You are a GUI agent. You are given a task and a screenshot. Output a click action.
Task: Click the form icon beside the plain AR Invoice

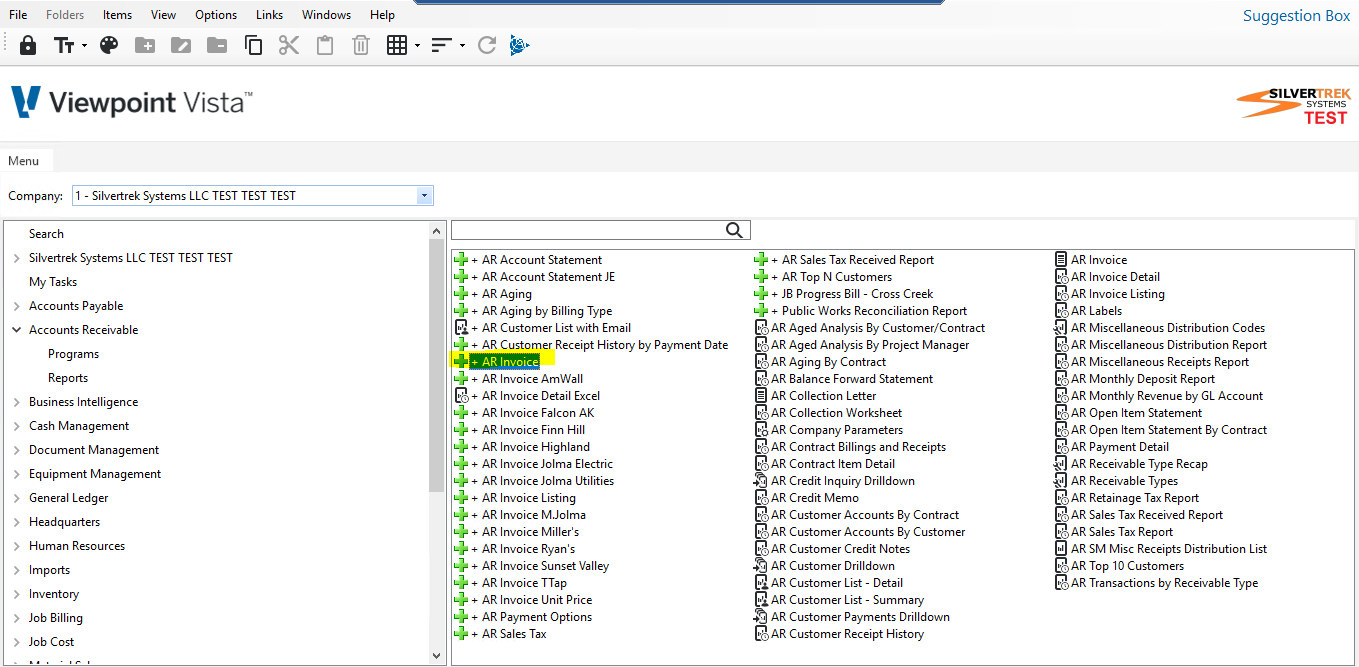pyautogui.click(x=1061, y=260)
